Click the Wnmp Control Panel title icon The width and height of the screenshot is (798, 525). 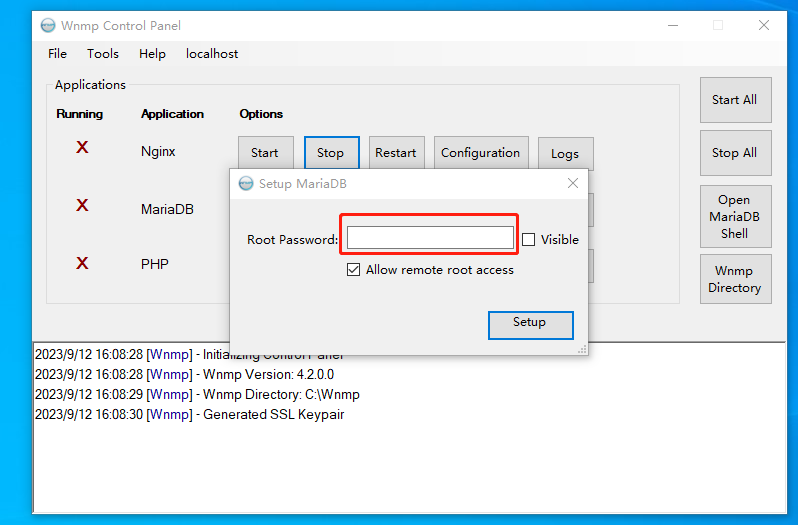(48, 25)
